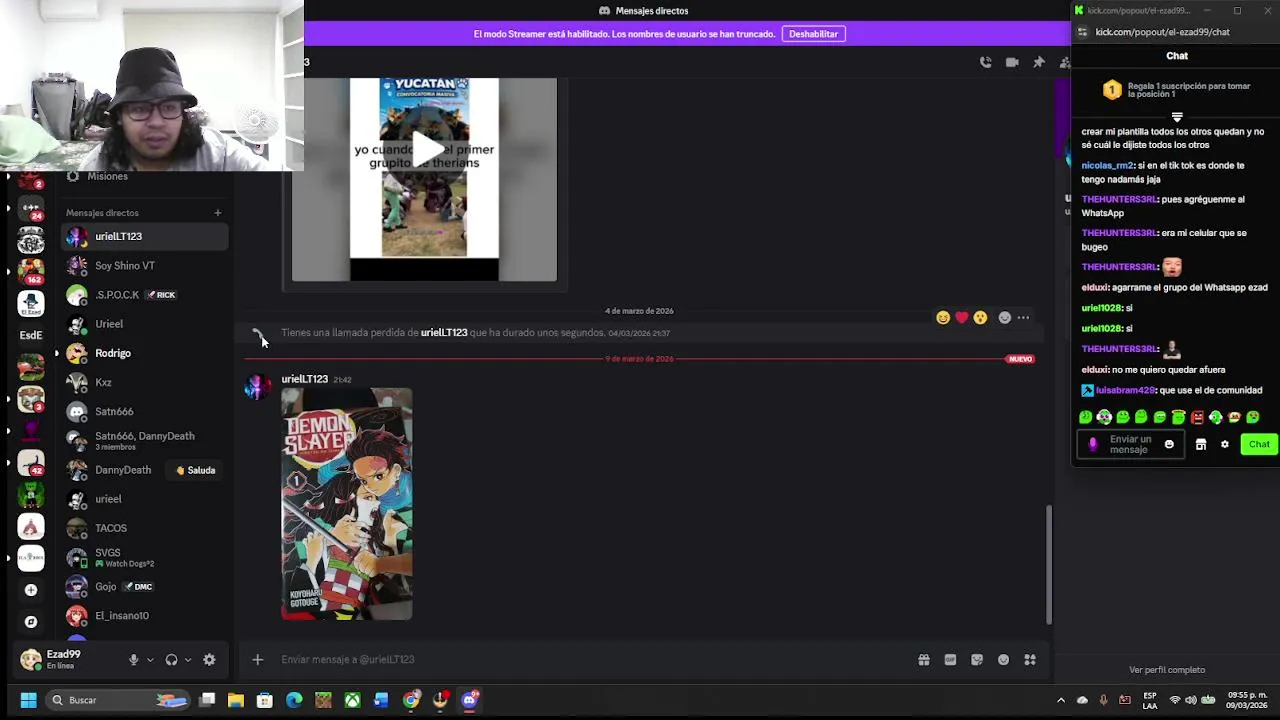Viewport: 1280px width, 720px height.
Task: Expand headphone output options arrow
Action: [x=187, y=660]
